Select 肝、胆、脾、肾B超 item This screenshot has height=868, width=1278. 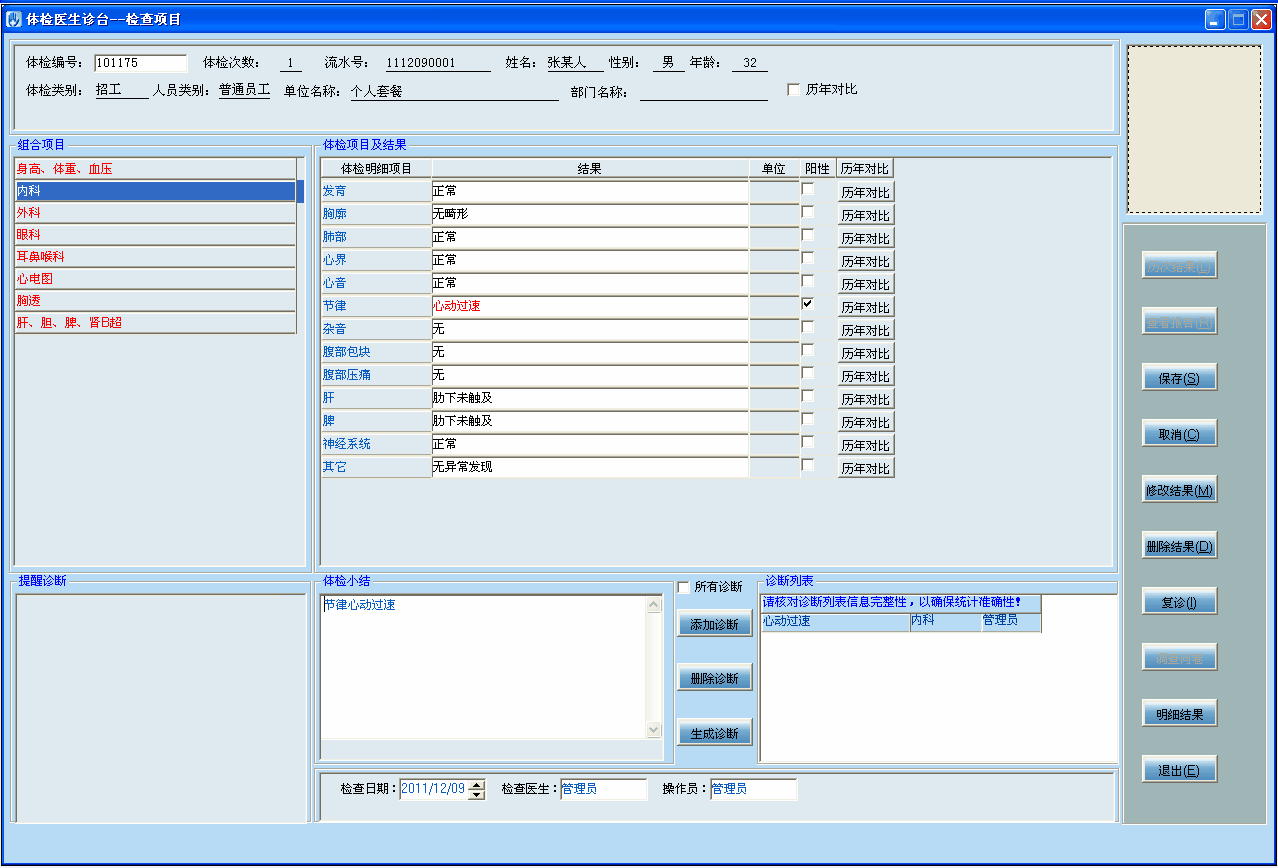[155, 323]
